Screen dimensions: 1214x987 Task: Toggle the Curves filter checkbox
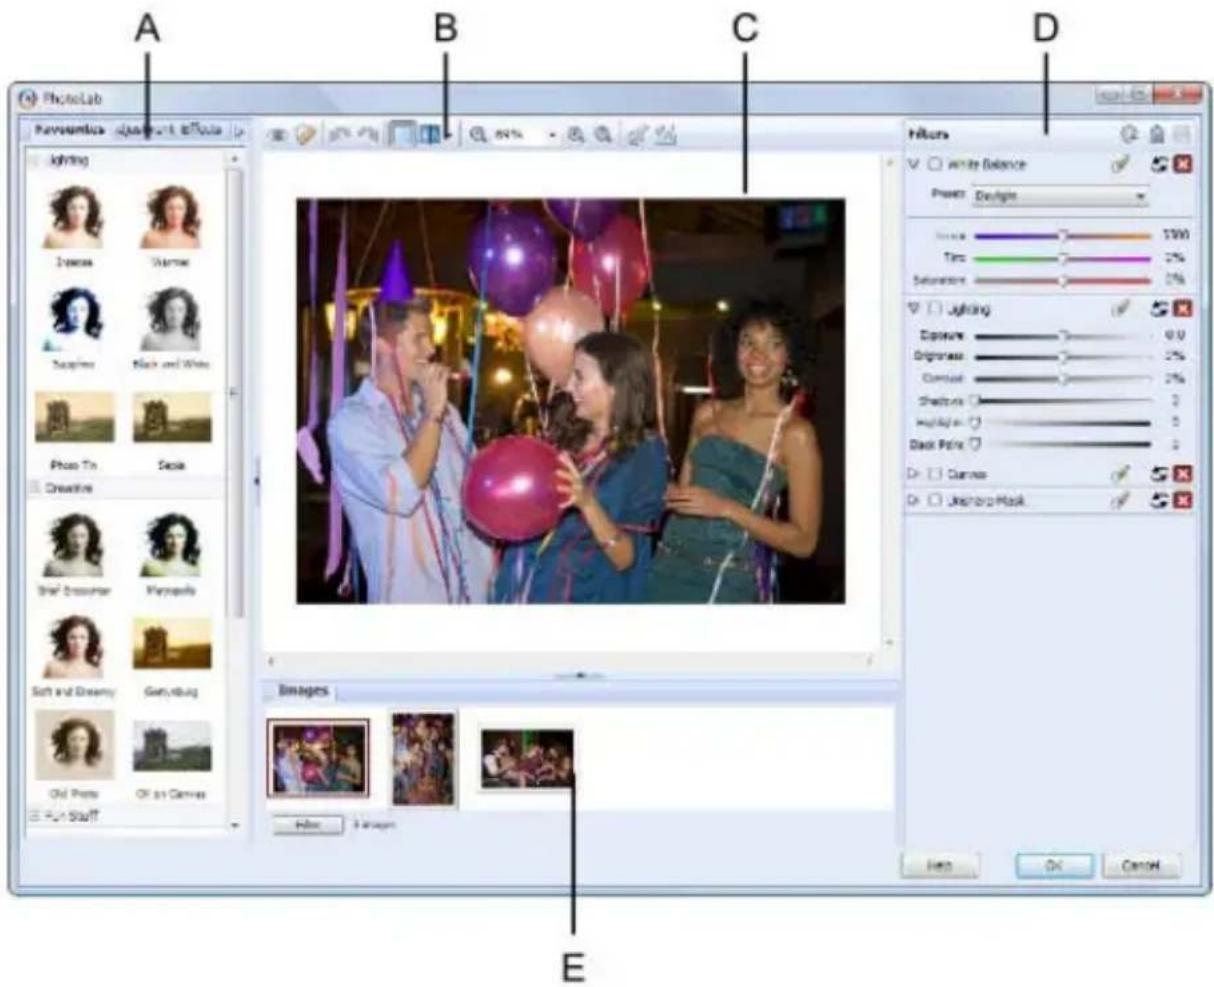coord(935,474)
